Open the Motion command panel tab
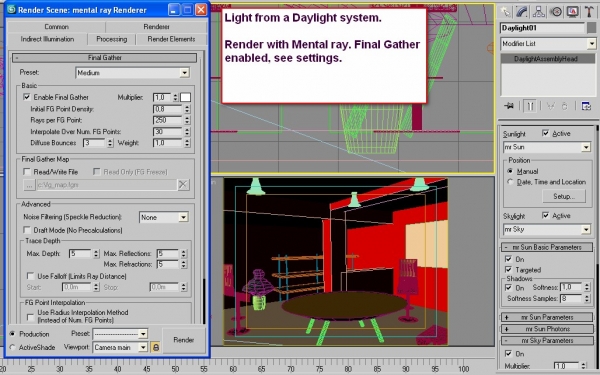The width and height of the screenshot is (600, 375). coord(556,12)
